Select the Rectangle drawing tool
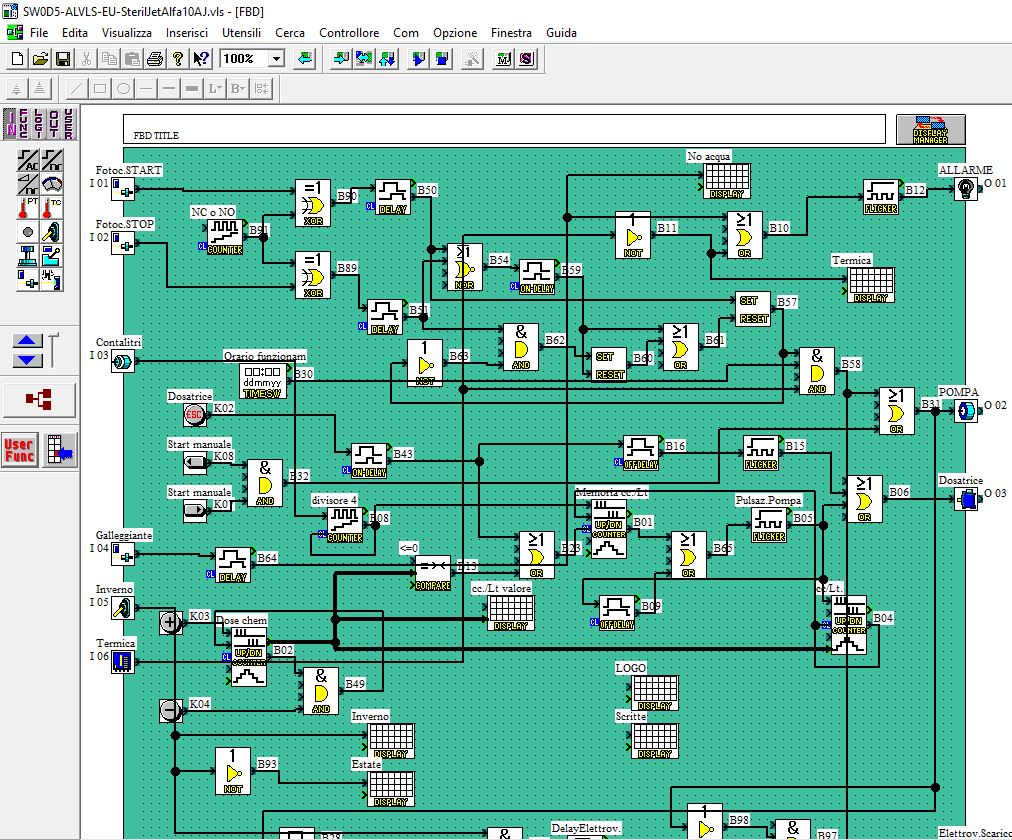 [100, 88]
